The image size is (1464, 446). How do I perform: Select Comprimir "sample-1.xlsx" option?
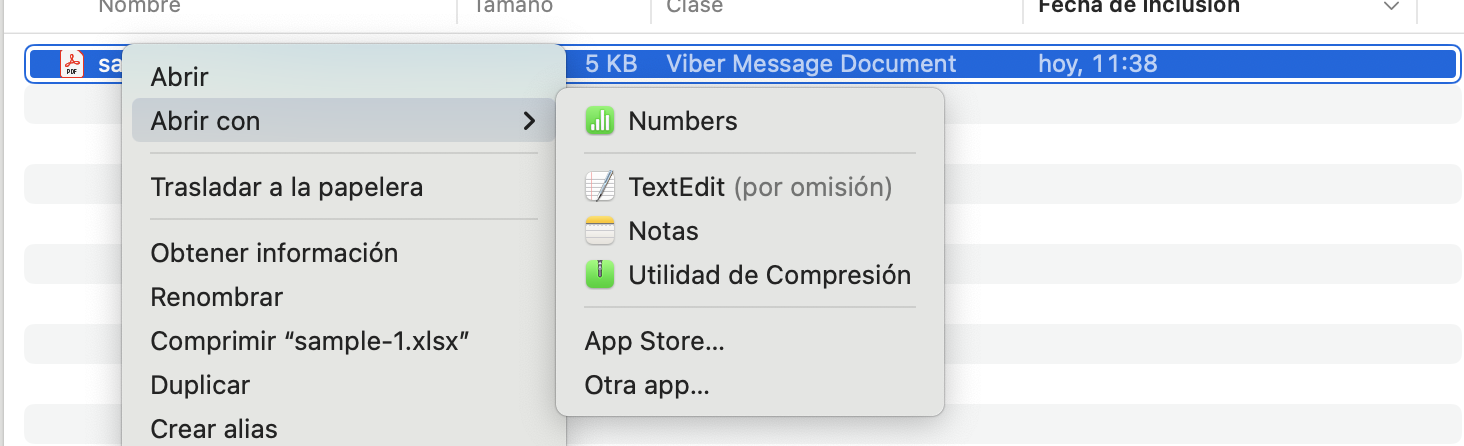[310, 341]
